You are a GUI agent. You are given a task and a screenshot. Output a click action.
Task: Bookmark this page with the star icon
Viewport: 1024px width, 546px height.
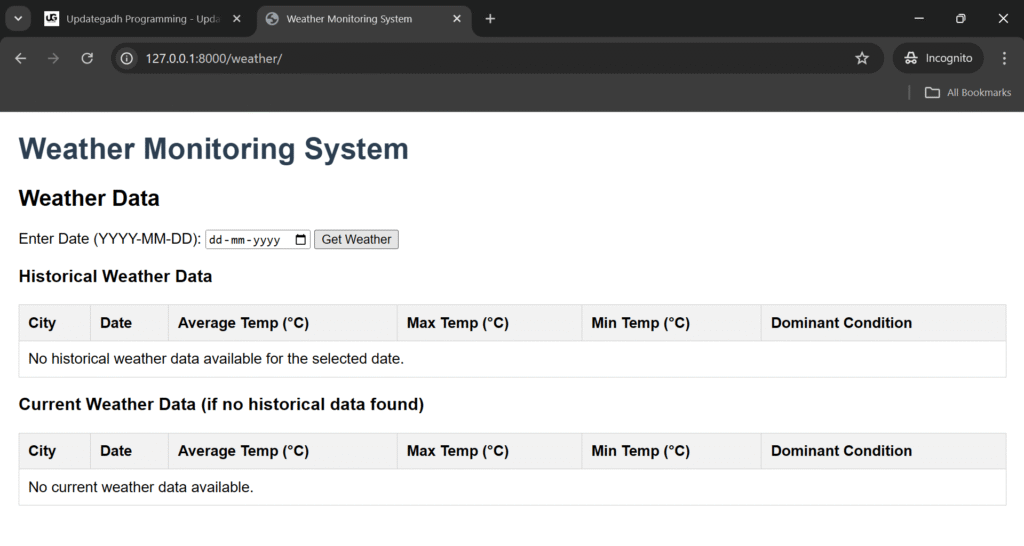[862, 59]
